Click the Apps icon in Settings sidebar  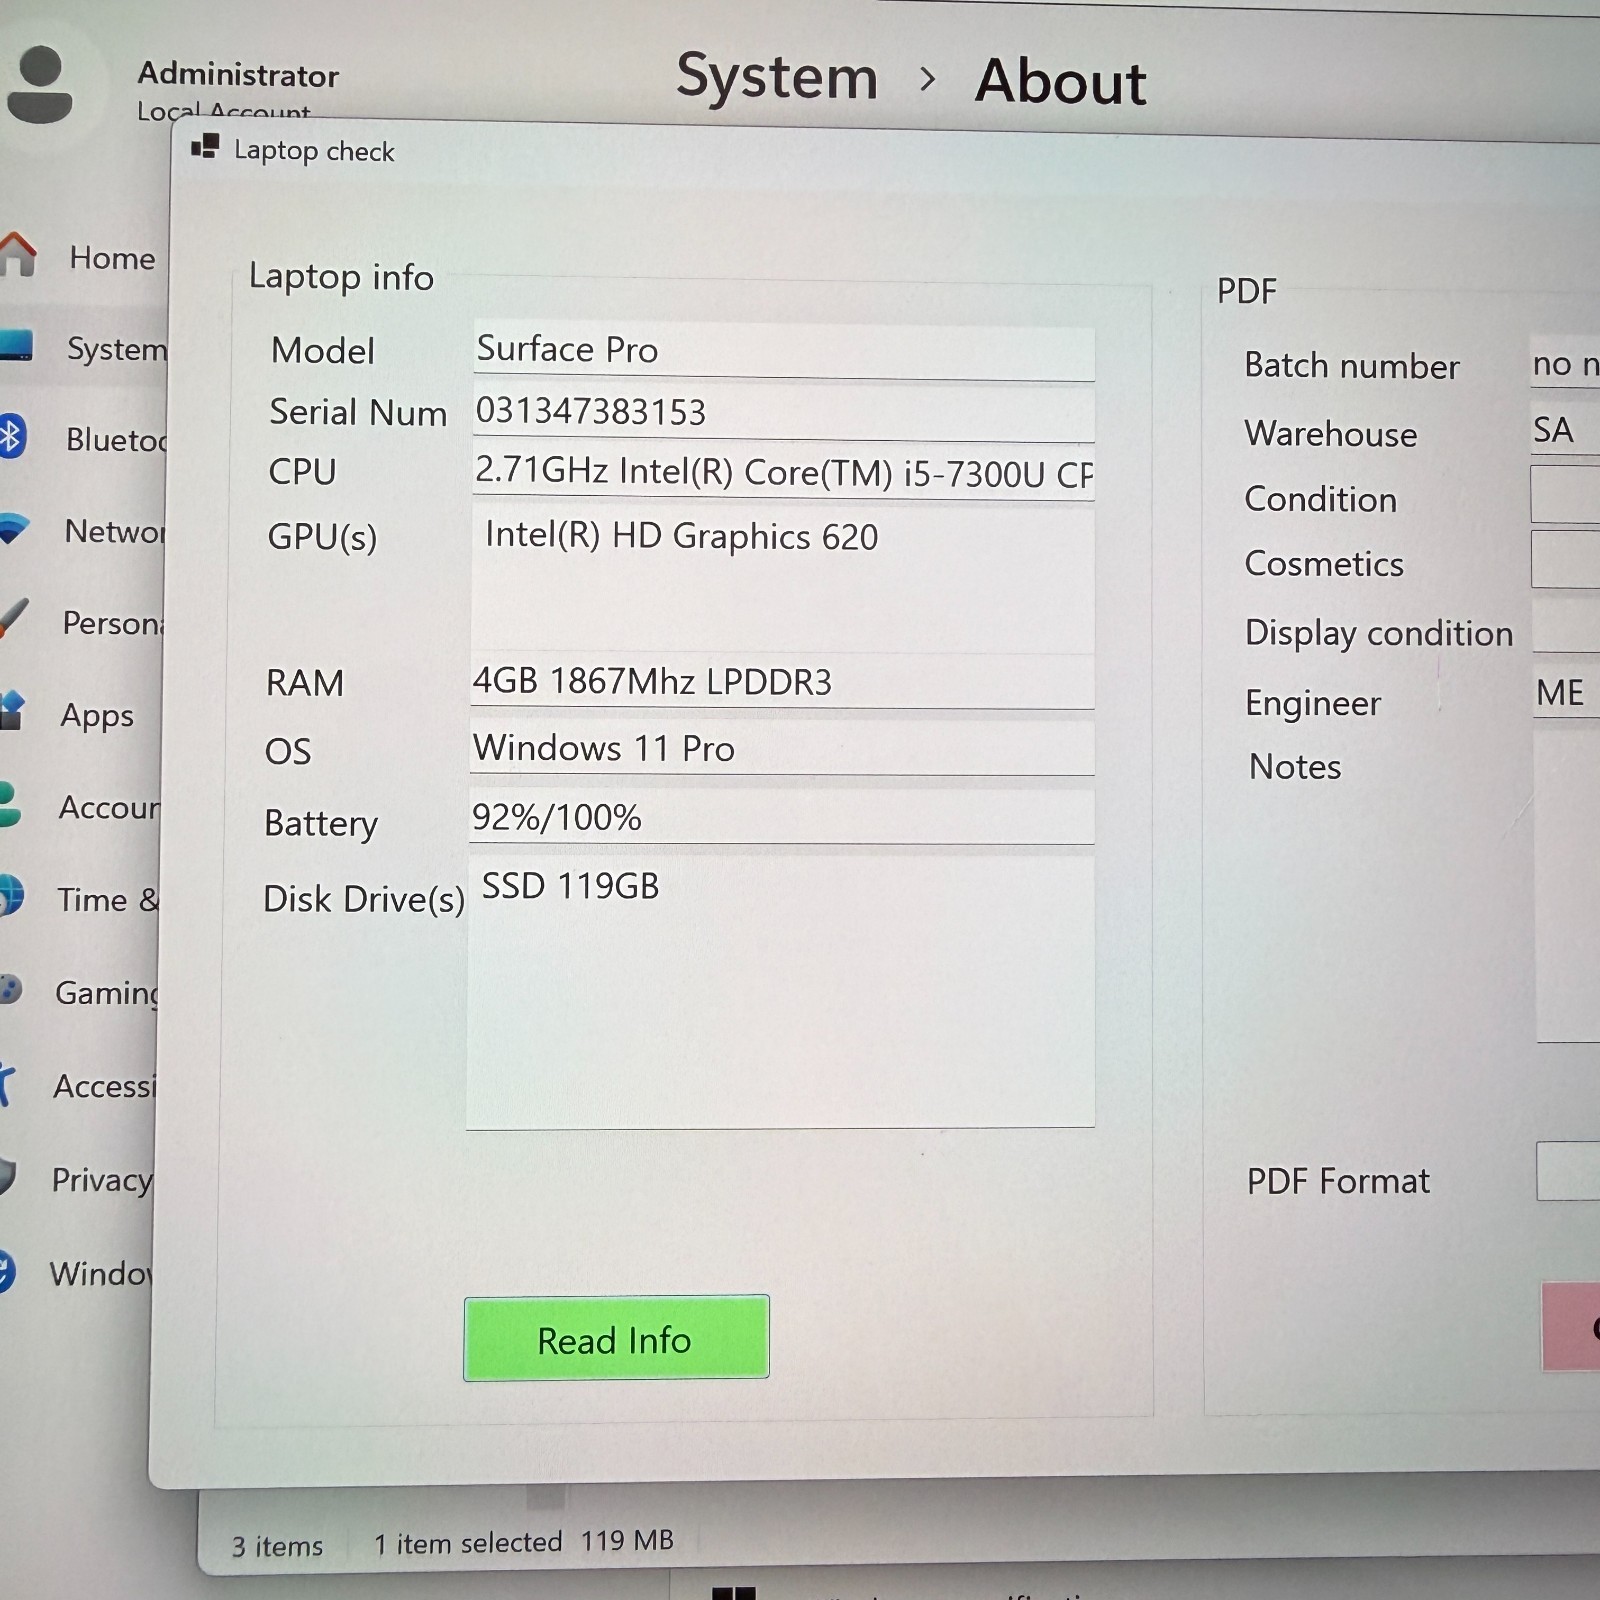tap(12, 711)
